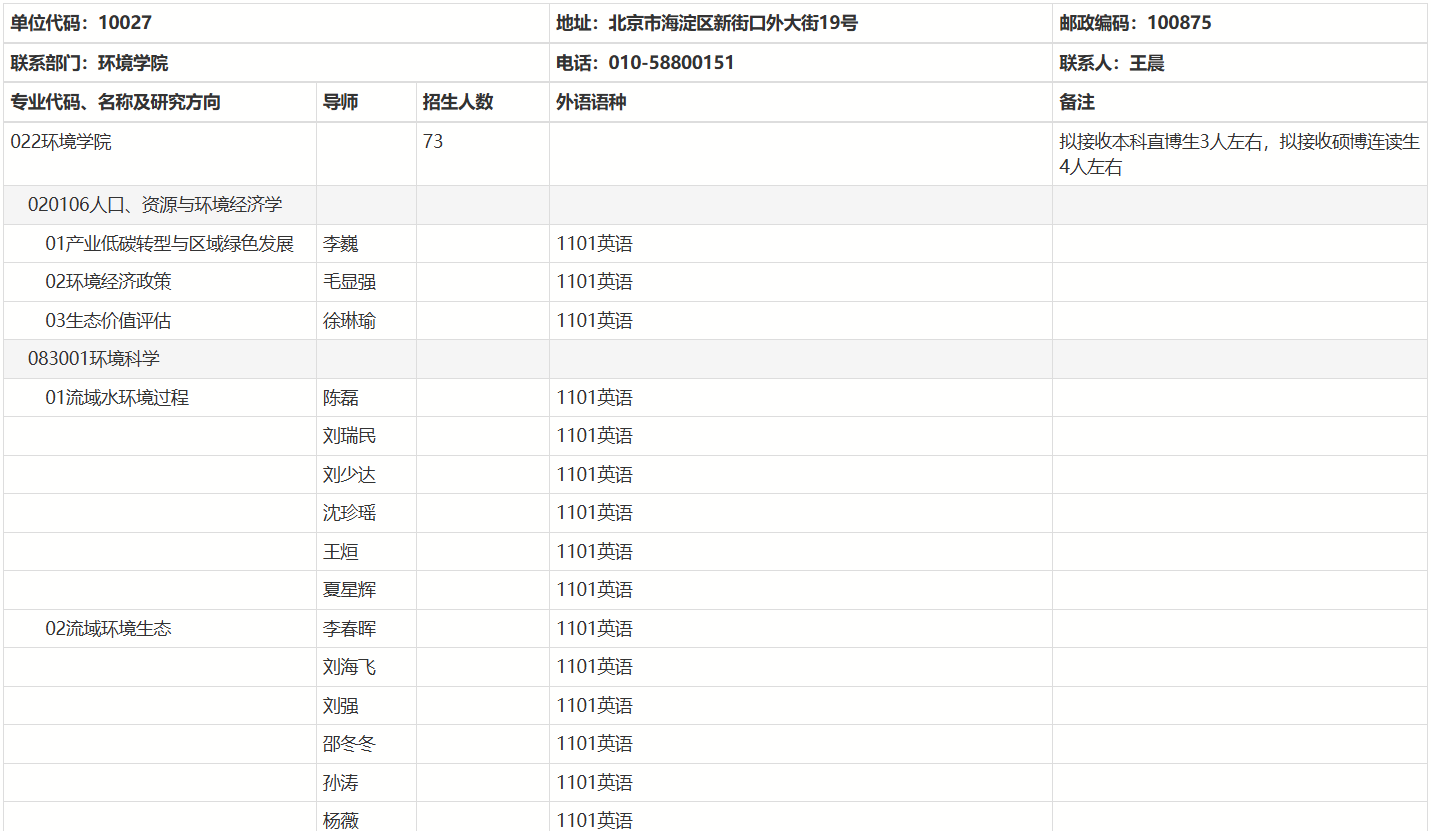
Task: Click advisor name 李巍
Action: click(x=340, y=244)
